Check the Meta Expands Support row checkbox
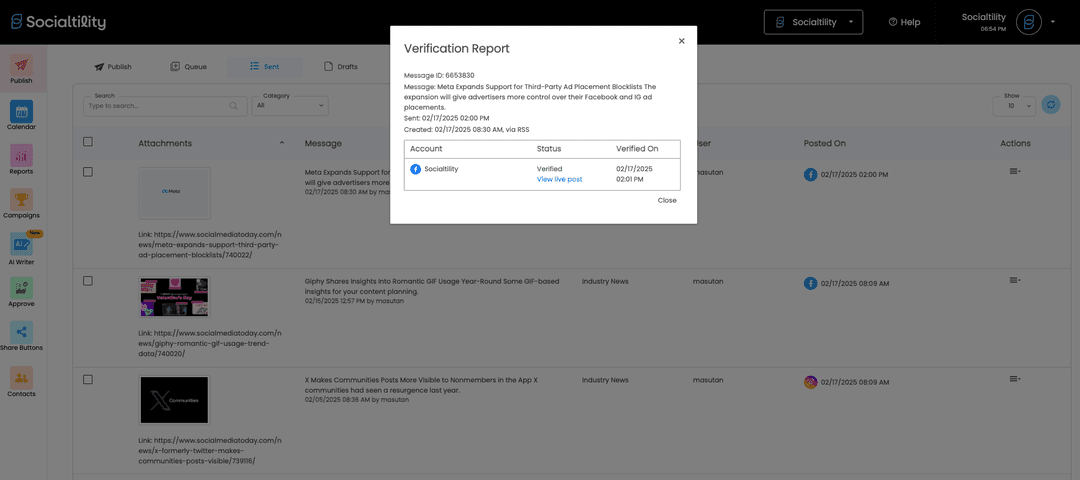This screenshot has width=1080, height=480. click(87, 172)
